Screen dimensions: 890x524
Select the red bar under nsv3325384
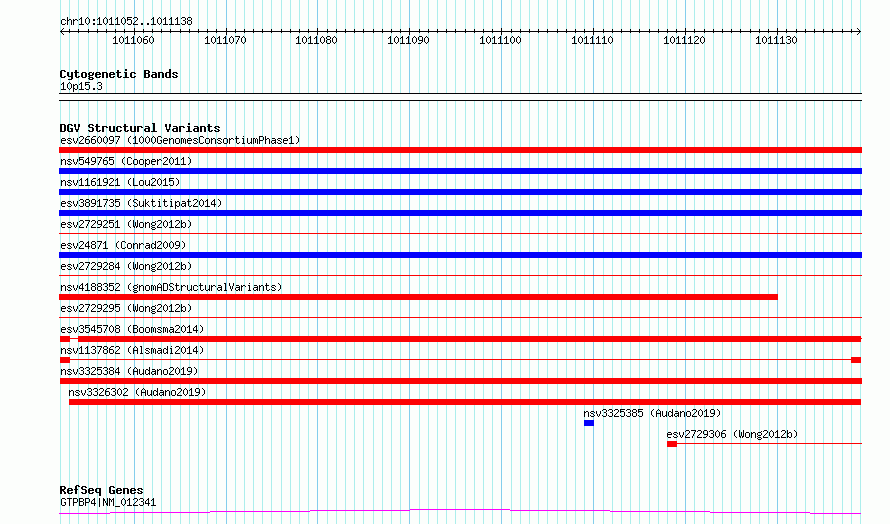point(460,381)
